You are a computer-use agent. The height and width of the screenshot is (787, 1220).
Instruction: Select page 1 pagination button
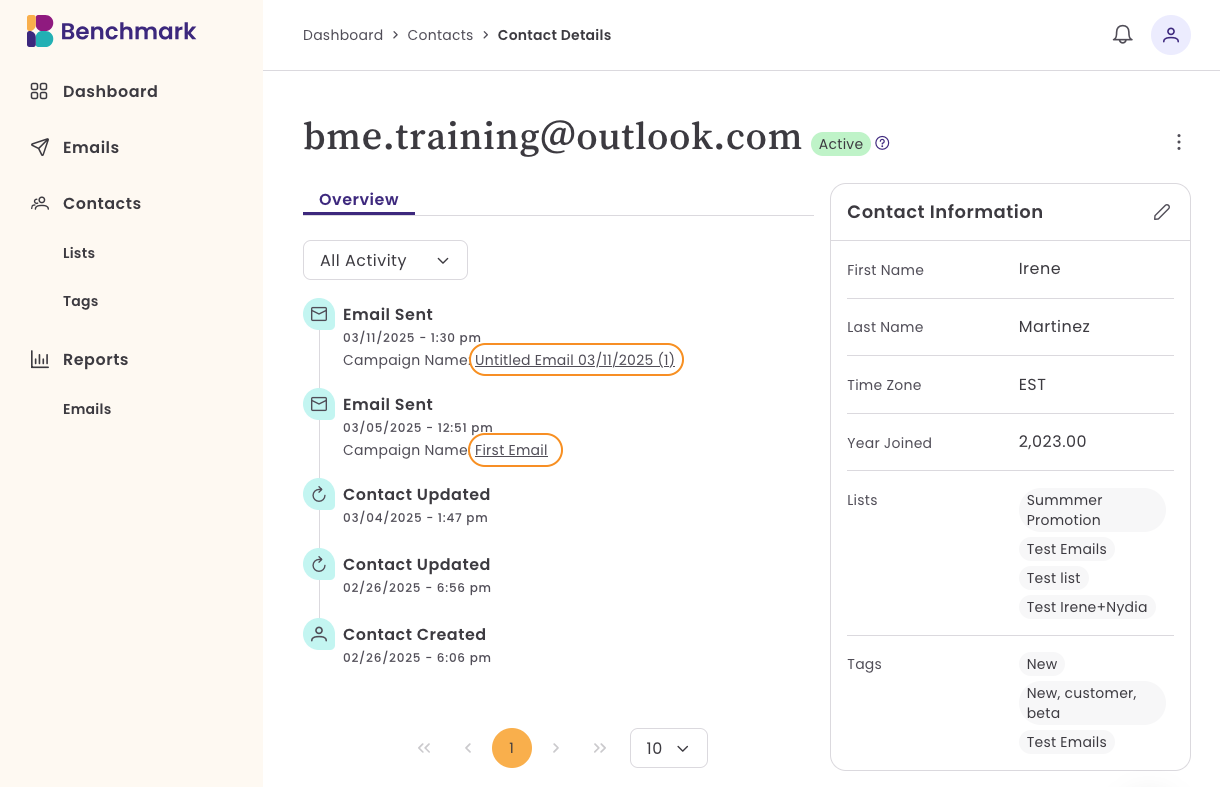click(x=511, y=748)
